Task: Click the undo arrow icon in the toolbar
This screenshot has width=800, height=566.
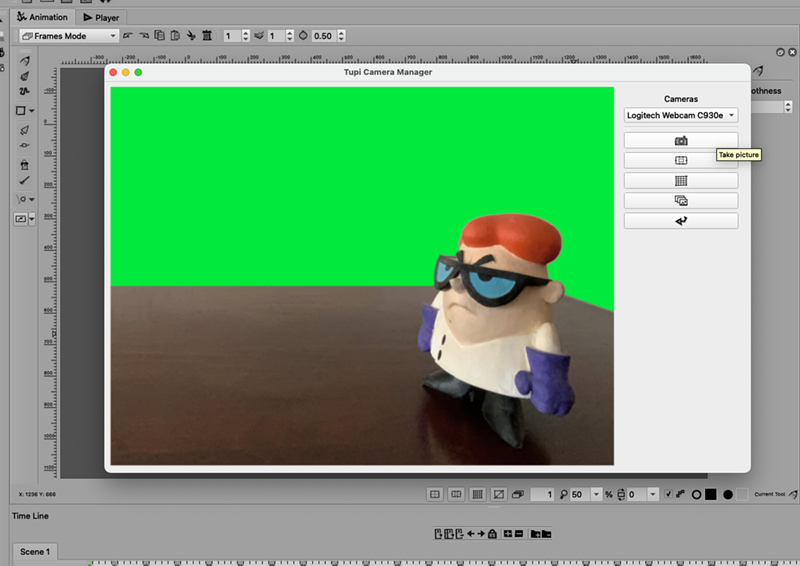Action: coord(128,36)
